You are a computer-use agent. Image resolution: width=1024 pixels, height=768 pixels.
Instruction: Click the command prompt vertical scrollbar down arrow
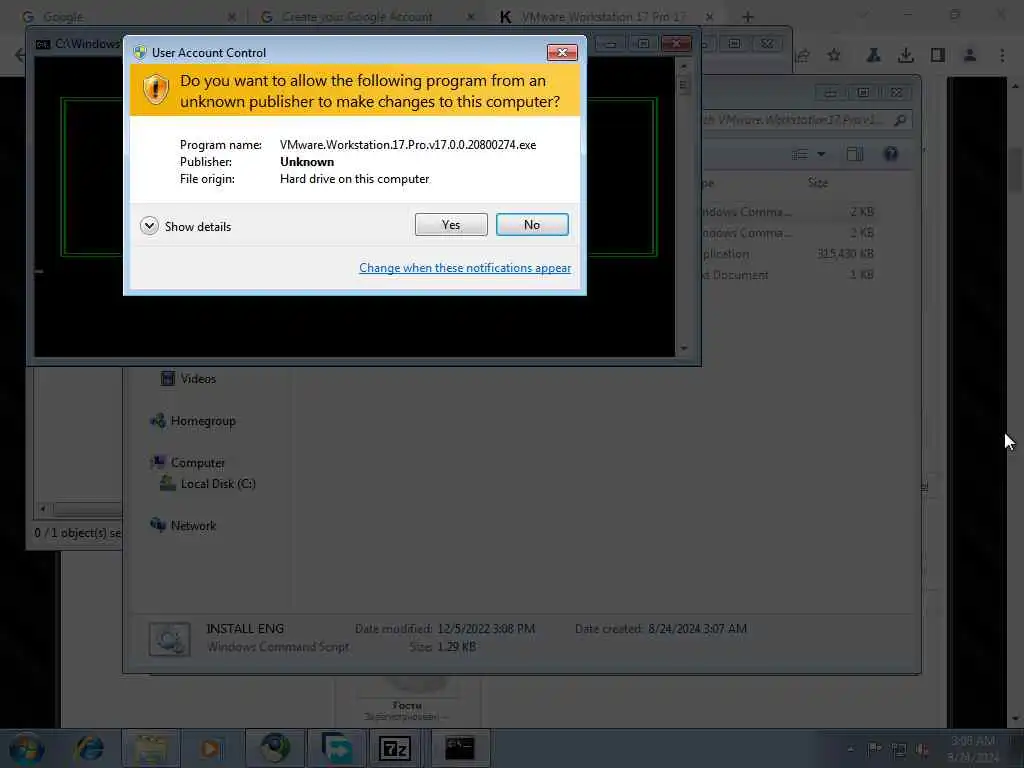coord(684,348)
